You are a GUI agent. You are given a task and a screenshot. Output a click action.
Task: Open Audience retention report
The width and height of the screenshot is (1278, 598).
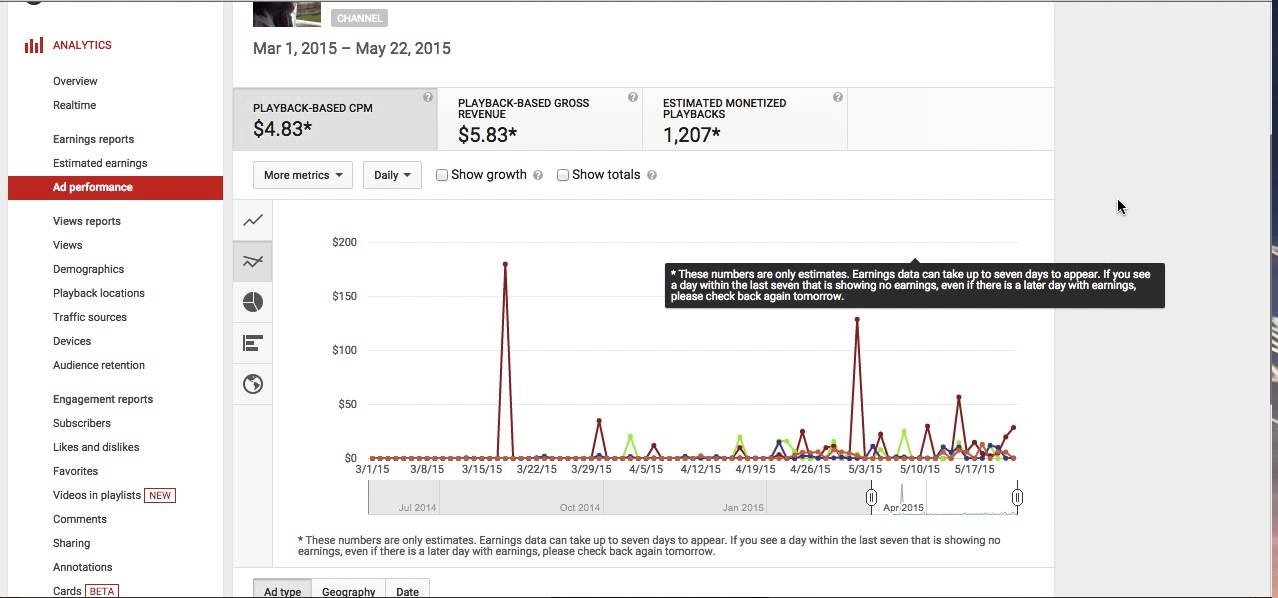pyautogui.click(x=99, y=365)
